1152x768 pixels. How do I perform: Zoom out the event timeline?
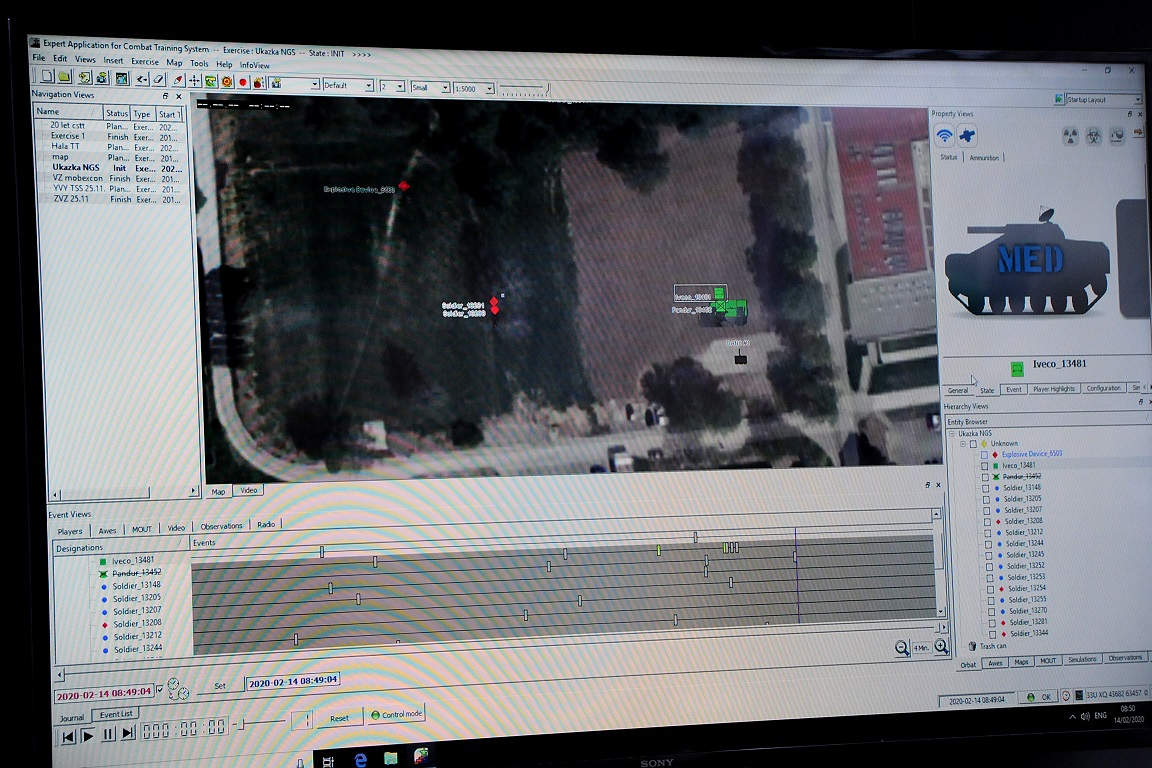pos(901,647)
